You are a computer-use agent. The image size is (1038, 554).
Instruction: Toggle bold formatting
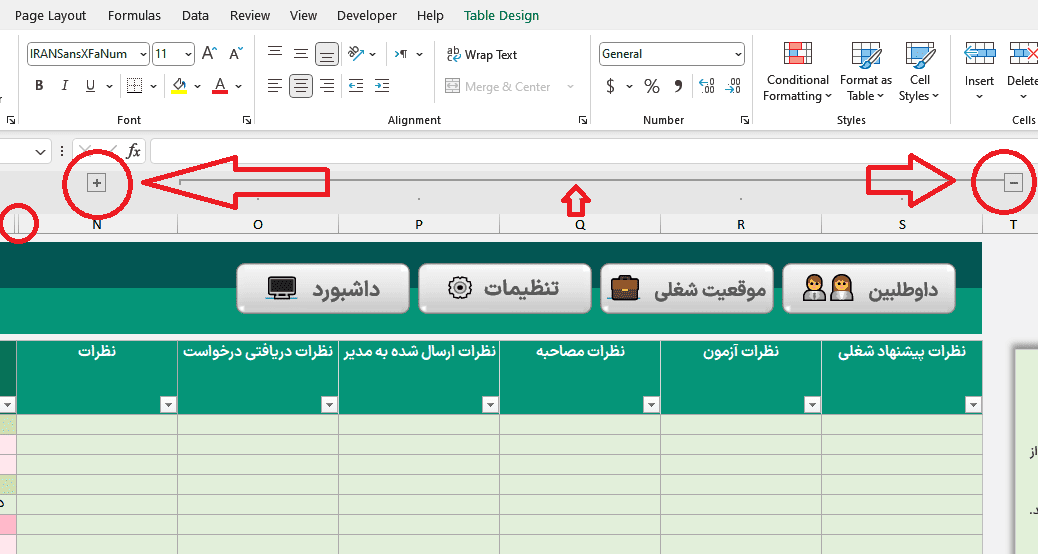[39, 85]
